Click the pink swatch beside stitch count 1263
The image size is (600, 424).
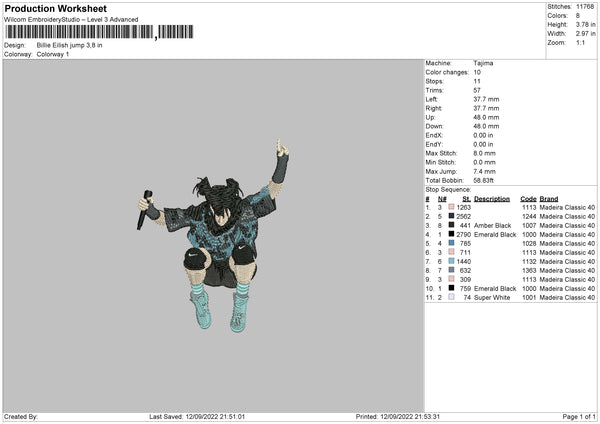pyautogui.click(x=451, y=207)
